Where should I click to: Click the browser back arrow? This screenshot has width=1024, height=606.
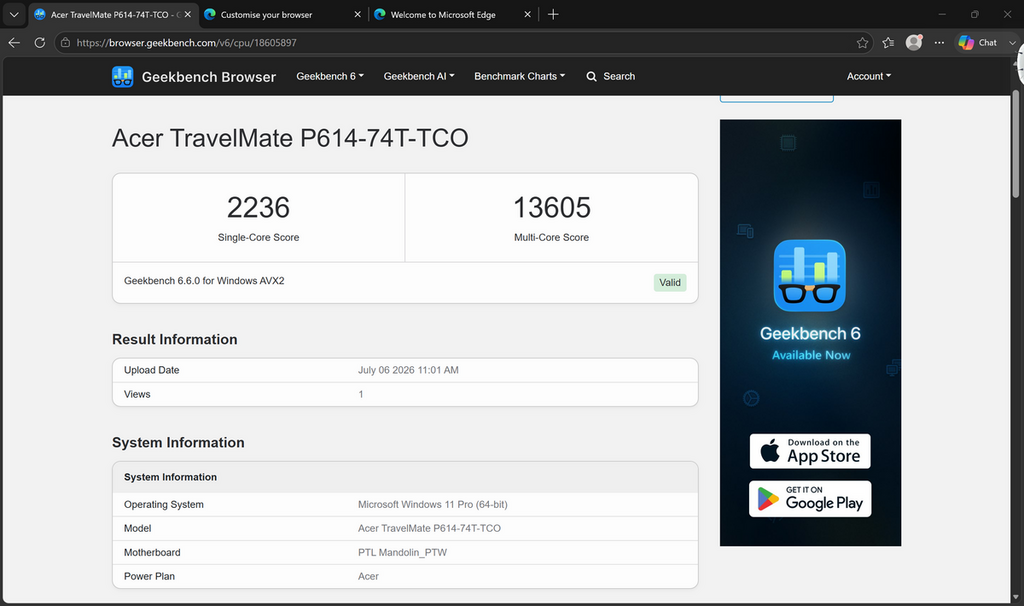(x=14, y=42)
